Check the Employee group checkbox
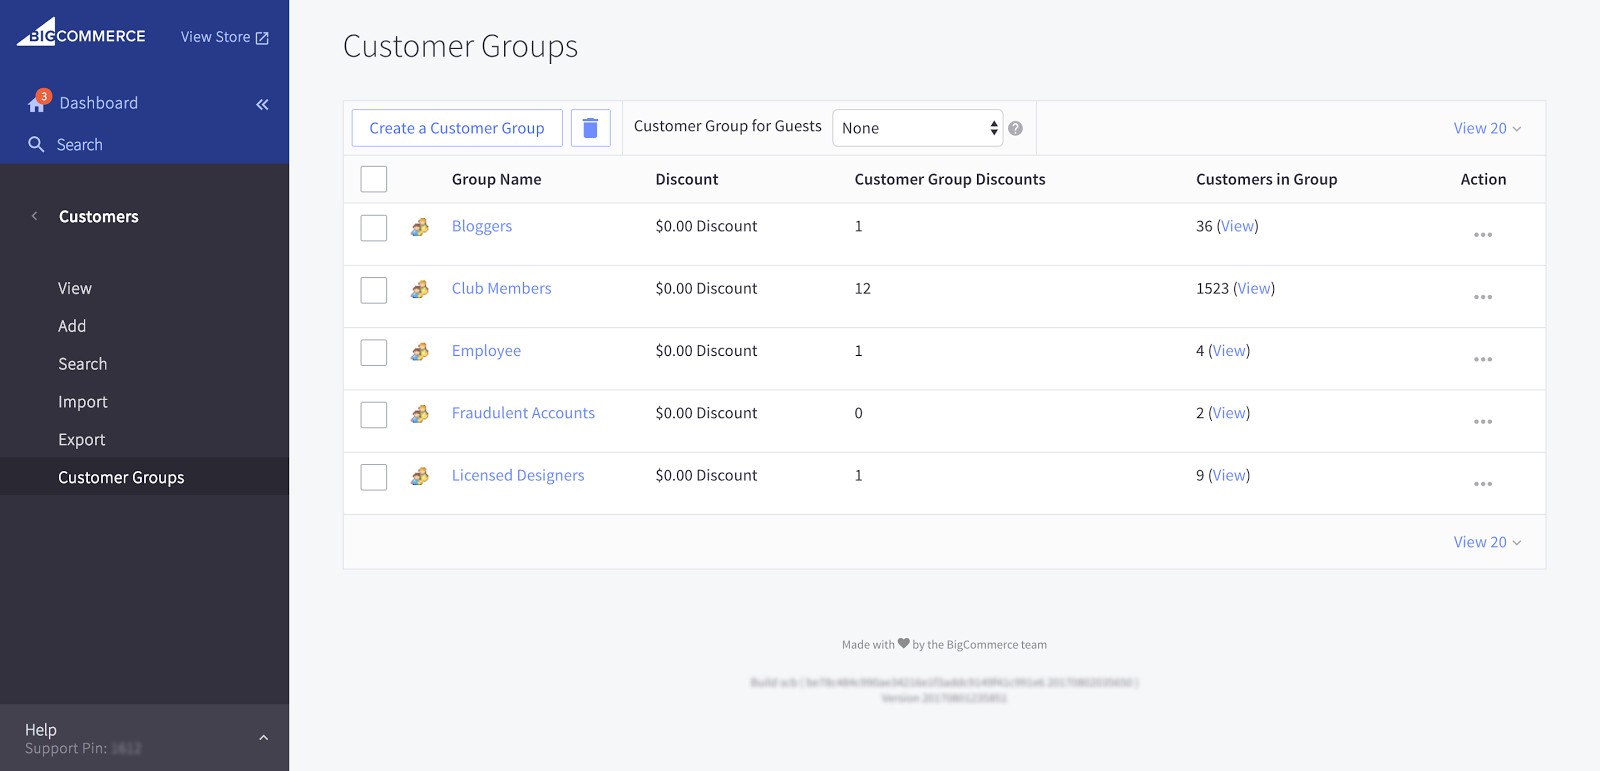 [x=374, y=352]
